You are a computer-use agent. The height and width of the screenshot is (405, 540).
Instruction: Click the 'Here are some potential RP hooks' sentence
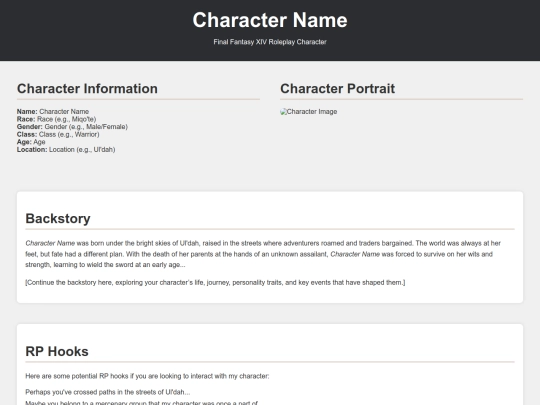pyautogui.click(x=147, y=376)
